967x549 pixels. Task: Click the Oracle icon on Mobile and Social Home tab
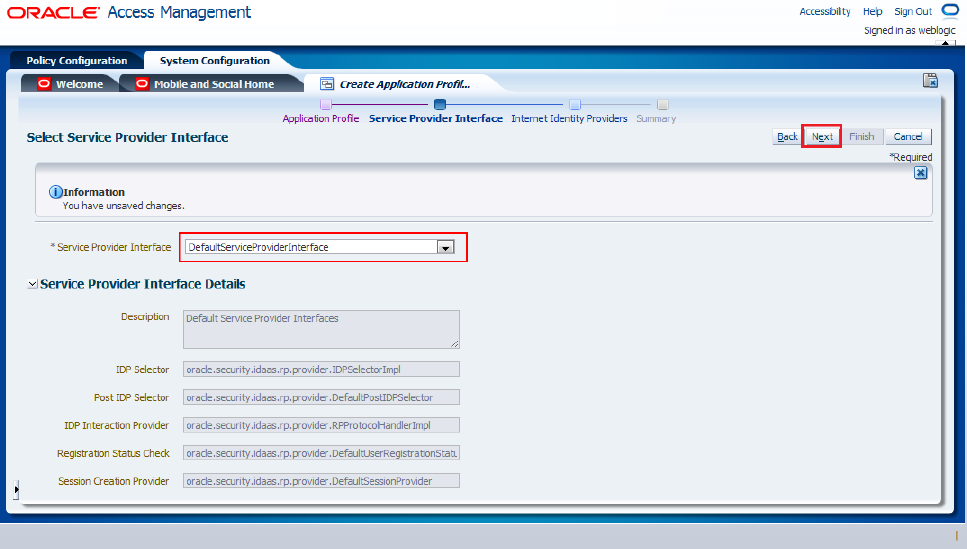pyautogui.click(x=142, y=84)
